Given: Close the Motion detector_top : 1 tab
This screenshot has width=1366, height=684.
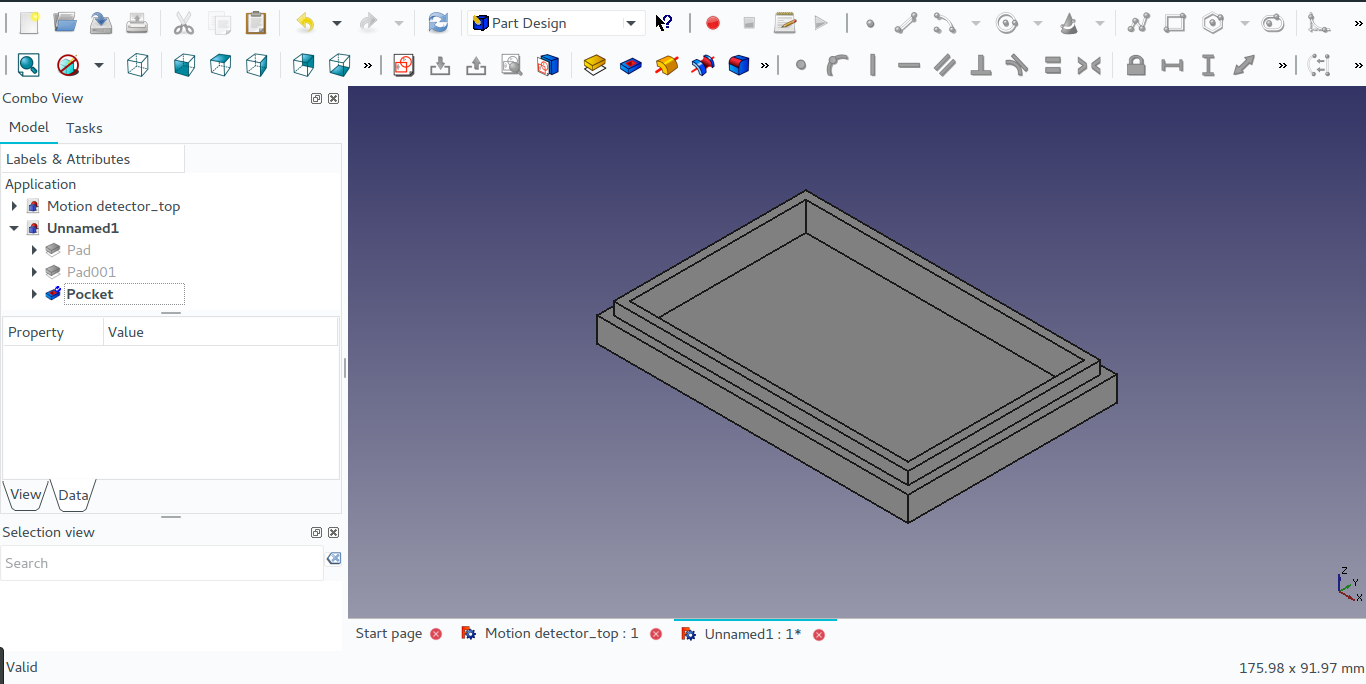Looking at the screenshot, I should coord(656,634).
